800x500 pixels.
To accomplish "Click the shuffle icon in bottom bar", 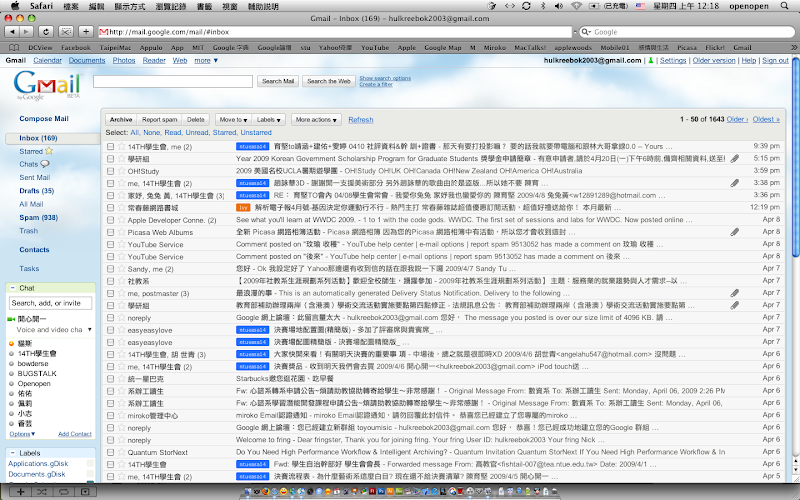I will point(42,492).
